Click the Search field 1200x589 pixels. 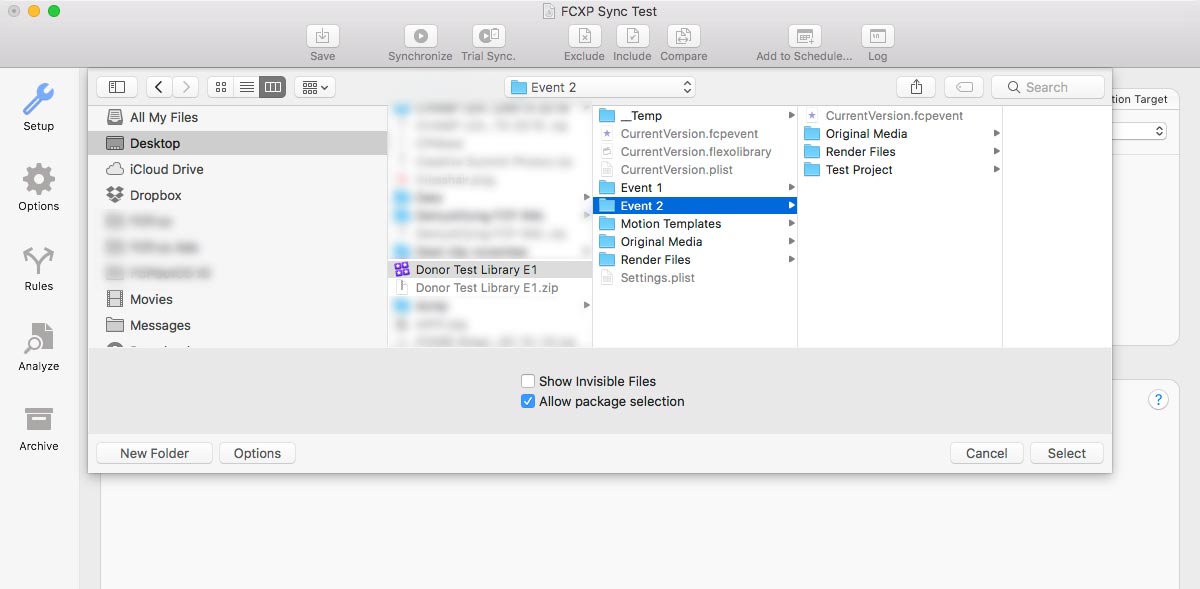1047,87
